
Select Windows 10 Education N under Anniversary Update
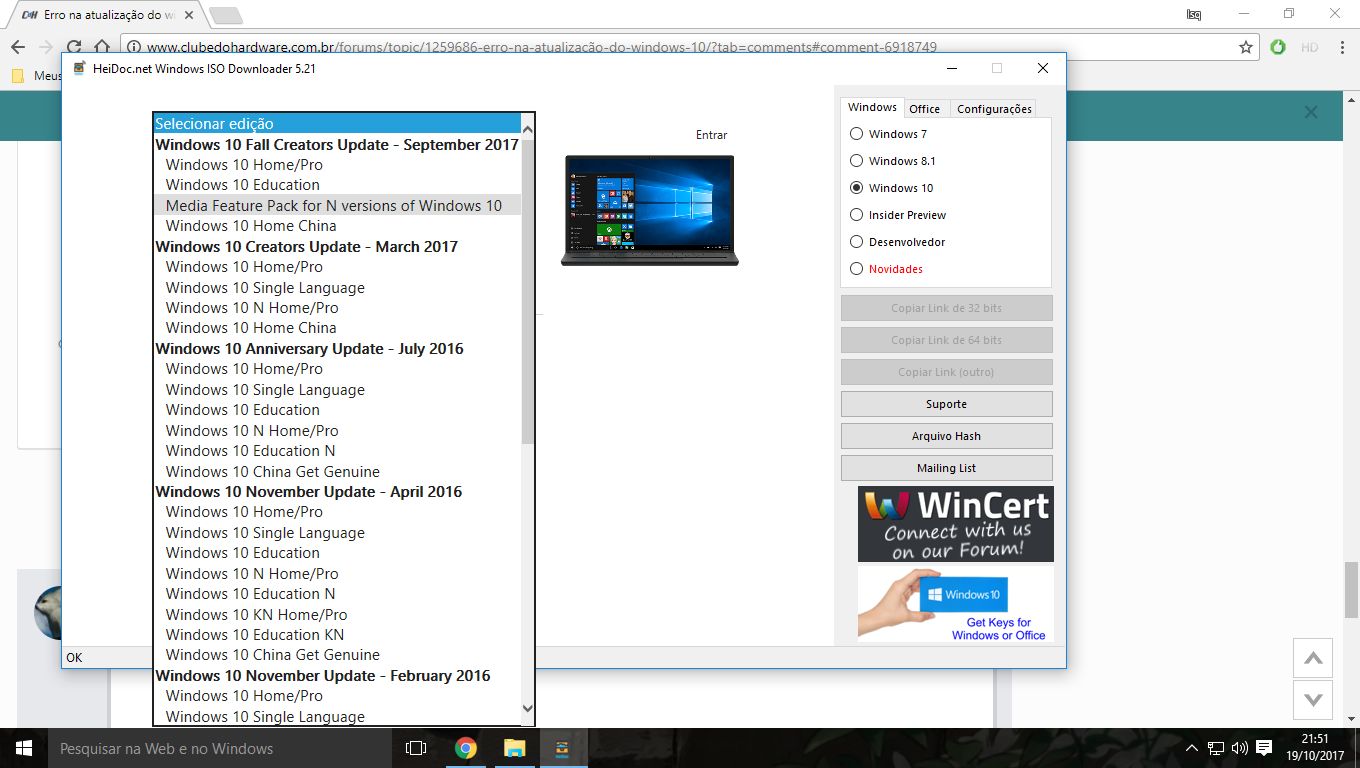point(337,451)
